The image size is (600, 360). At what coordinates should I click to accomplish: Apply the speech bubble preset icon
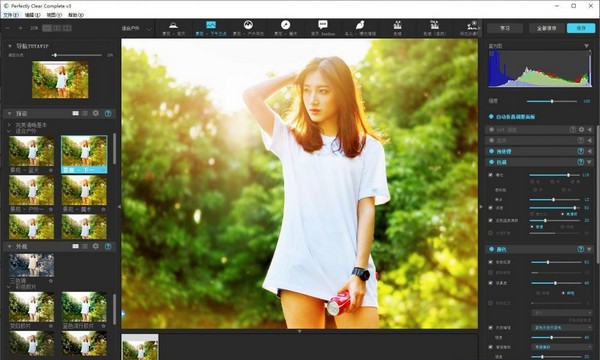click(323, 25)
